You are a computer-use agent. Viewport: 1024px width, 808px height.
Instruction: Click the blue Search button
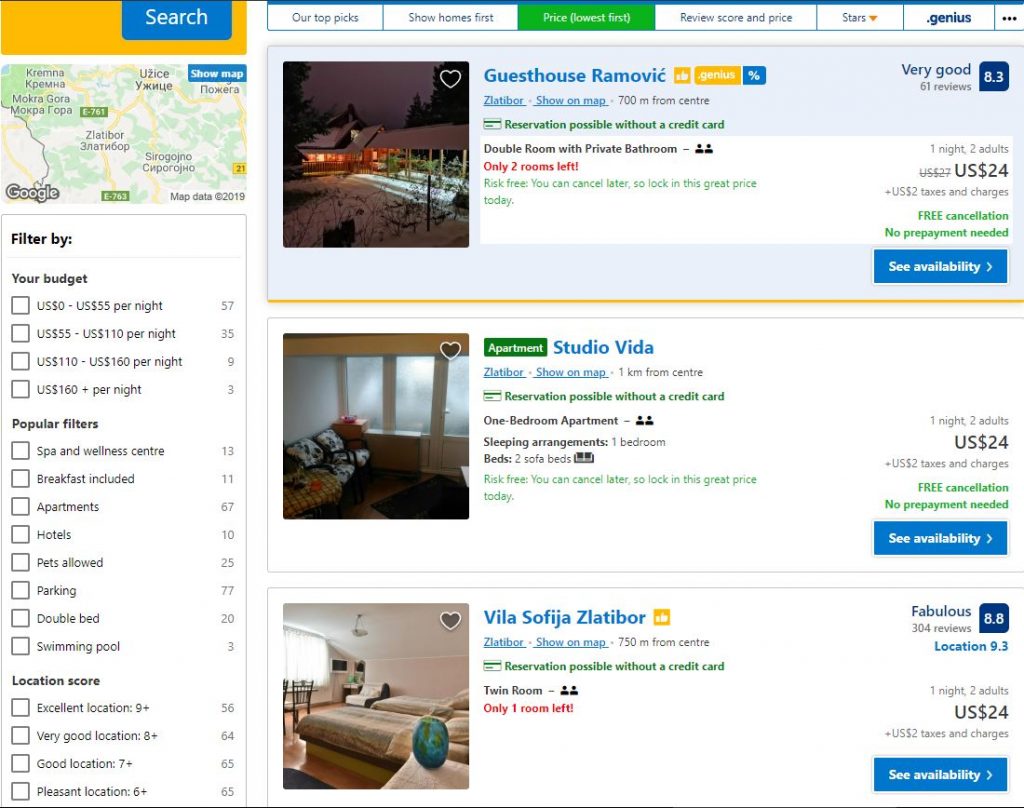tap(176, 18)
